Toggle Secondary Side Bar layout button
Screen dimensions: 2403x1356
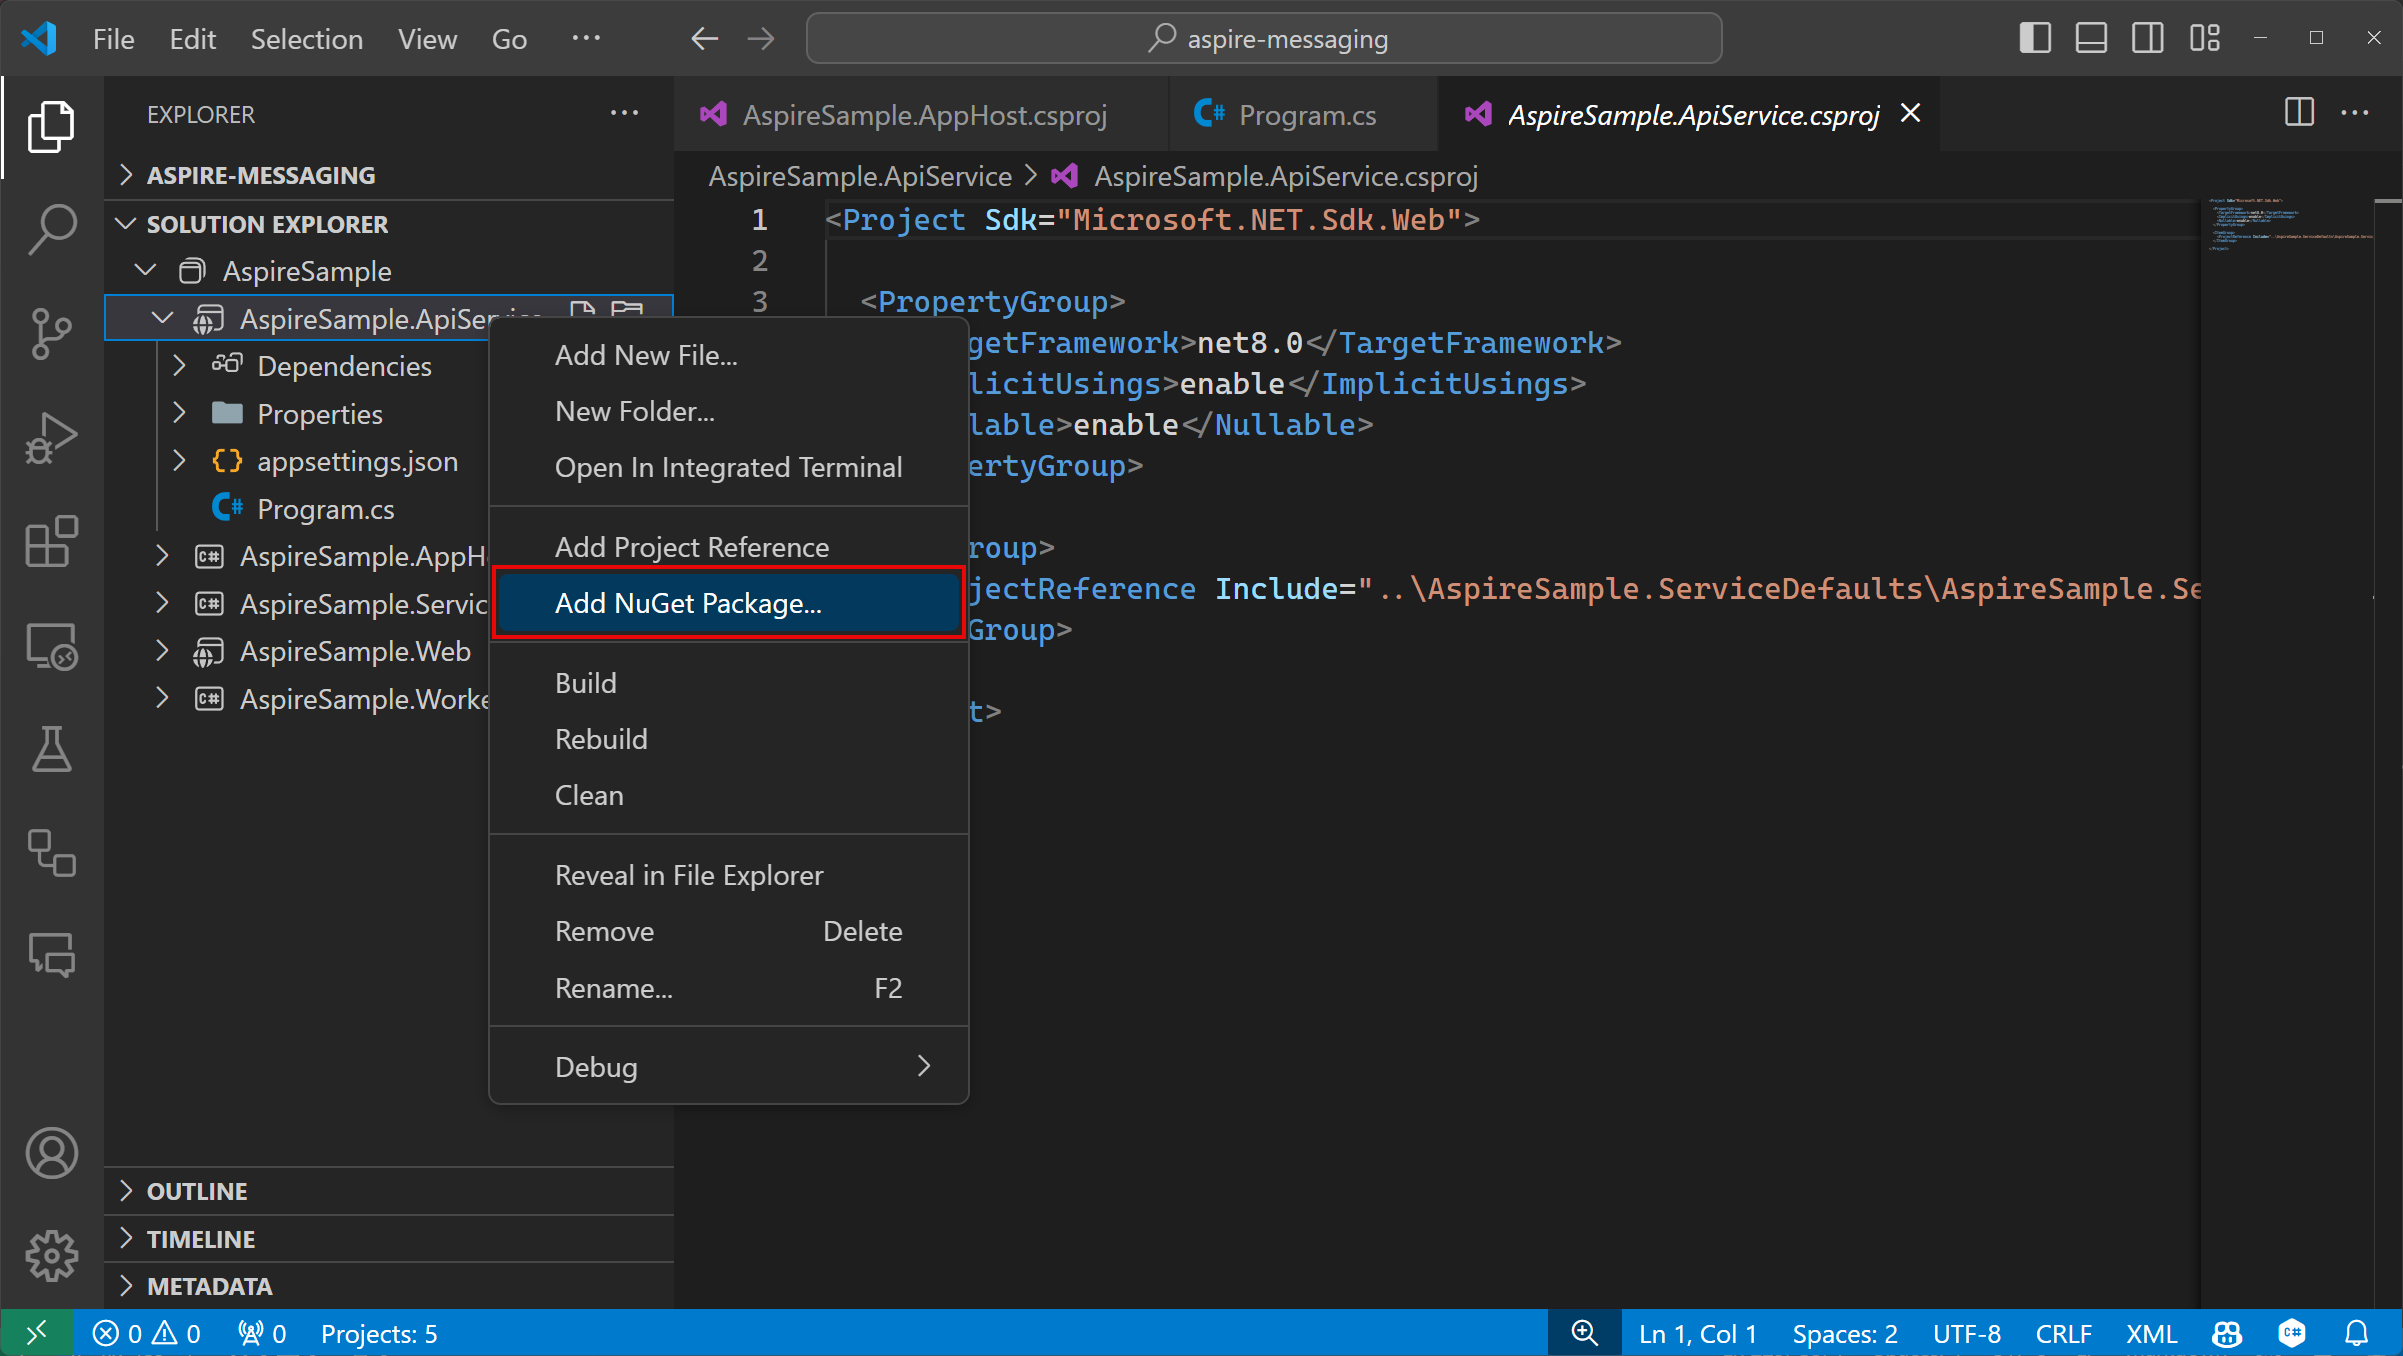[2147, 38]
